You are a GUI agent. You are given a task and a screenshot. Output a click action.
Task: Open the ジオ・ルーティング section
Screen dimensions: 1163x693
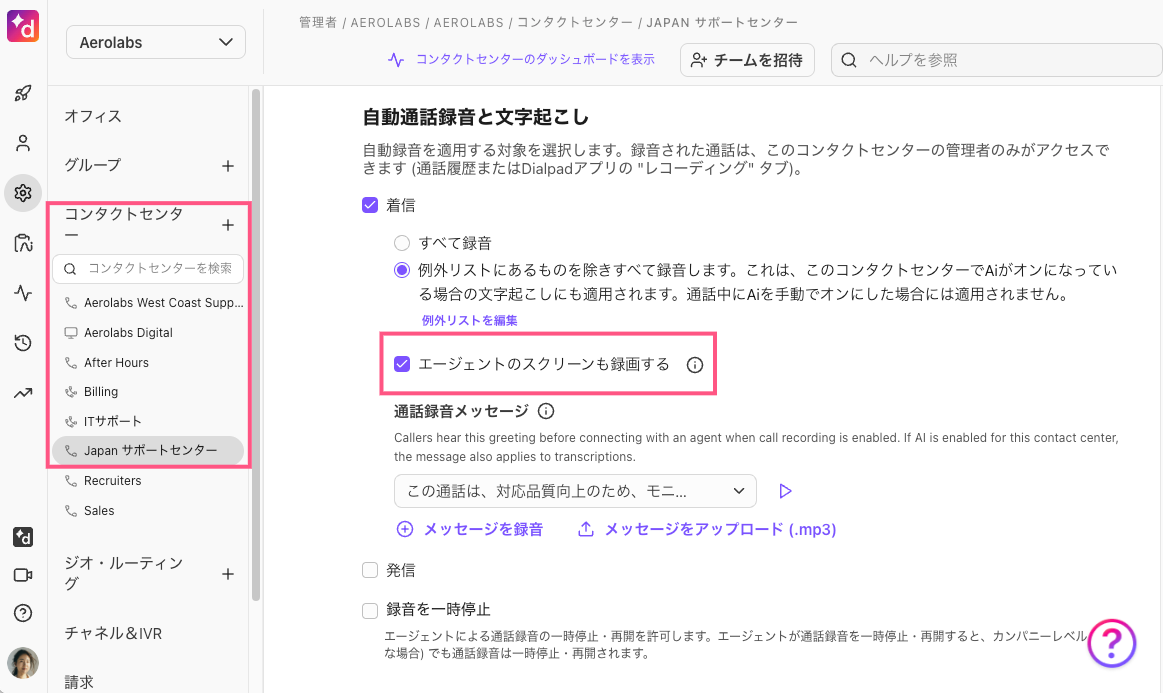point(124,574)
